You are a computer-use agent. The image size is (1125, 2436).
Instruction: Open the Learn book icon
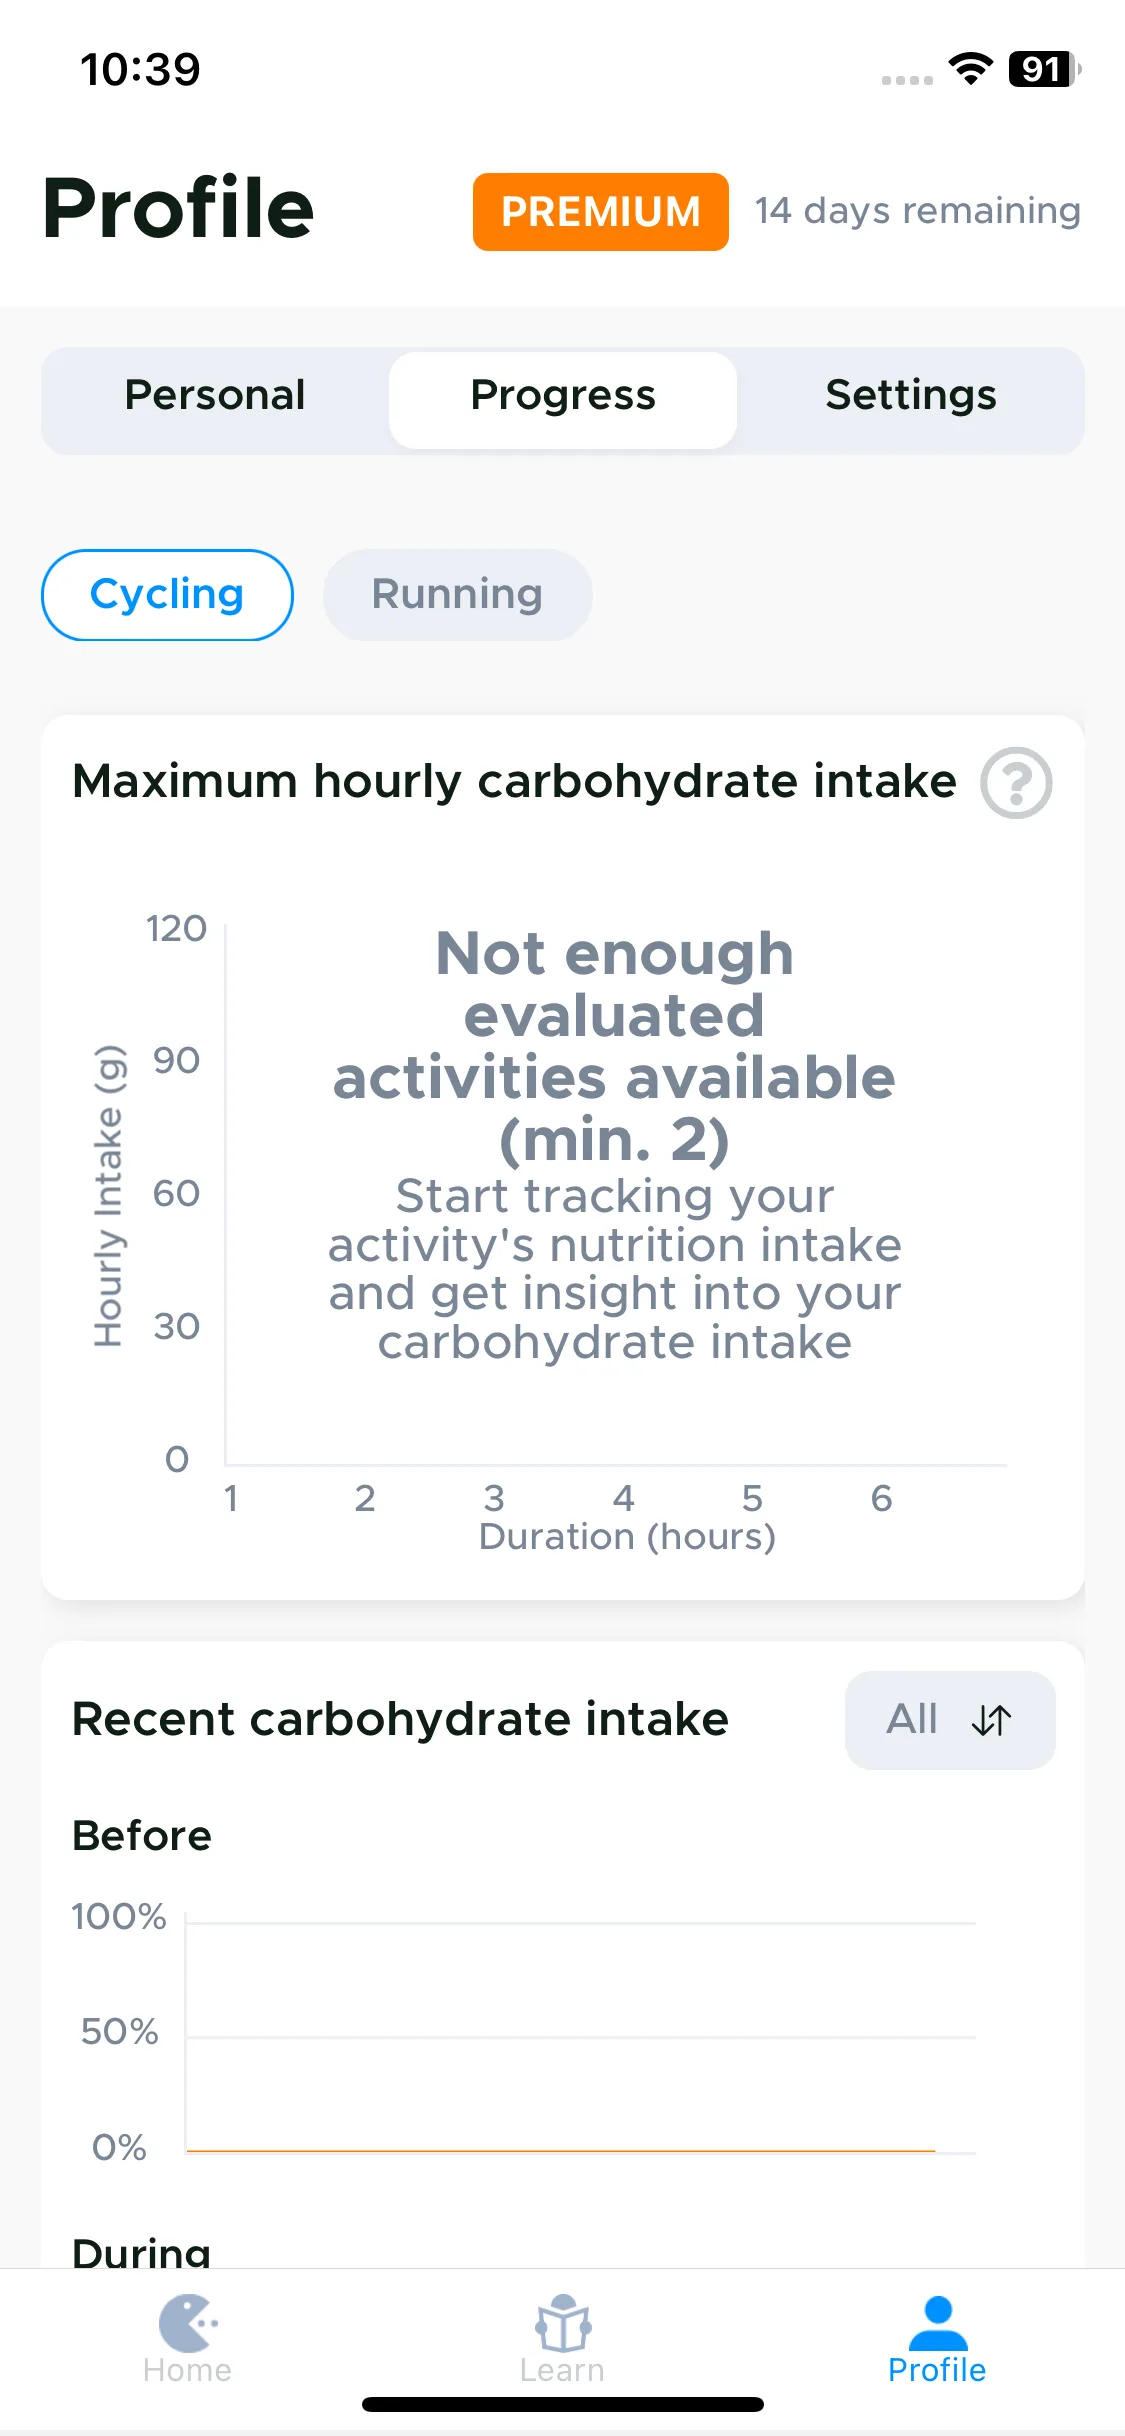coord(562,2323)
